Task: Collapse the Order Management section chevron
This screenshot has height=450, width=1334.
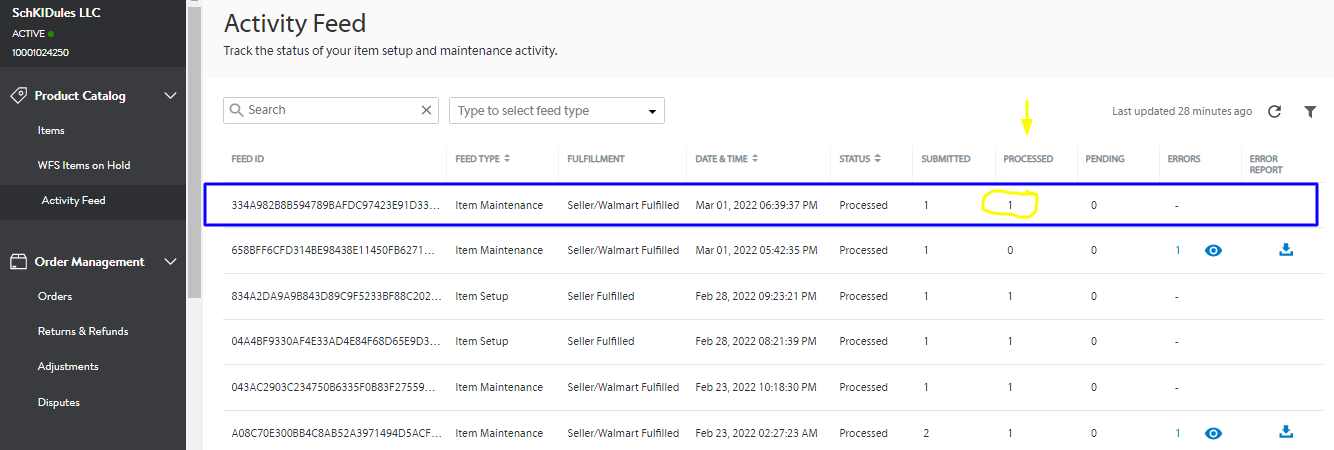Action: [170, 262]
